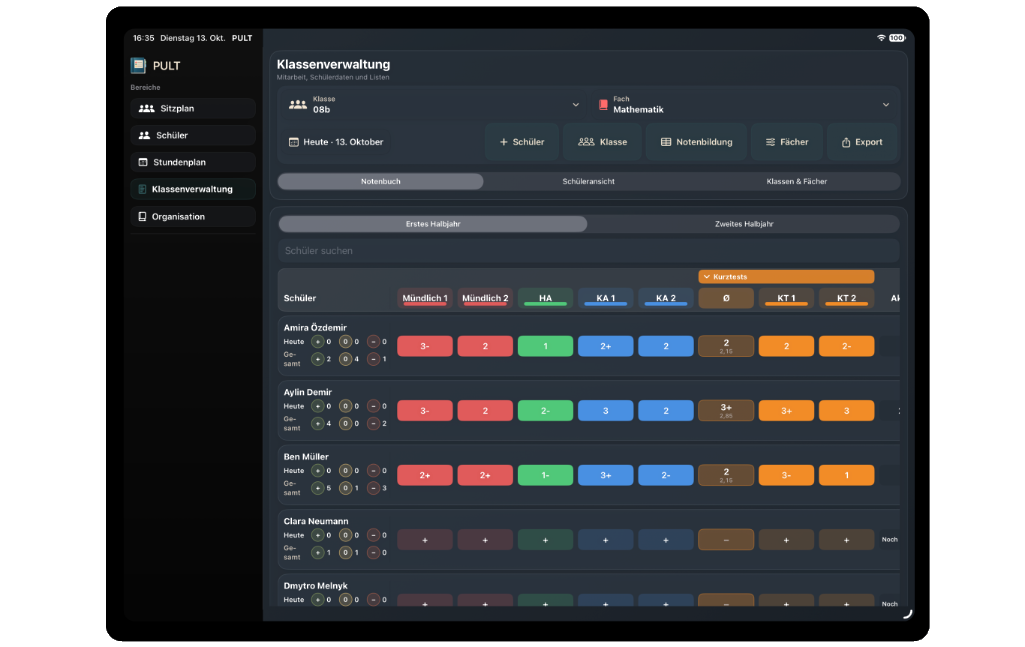1025x647 pixels.
Task: Select the Erstes Halbjahr tab
Action: 433,224
